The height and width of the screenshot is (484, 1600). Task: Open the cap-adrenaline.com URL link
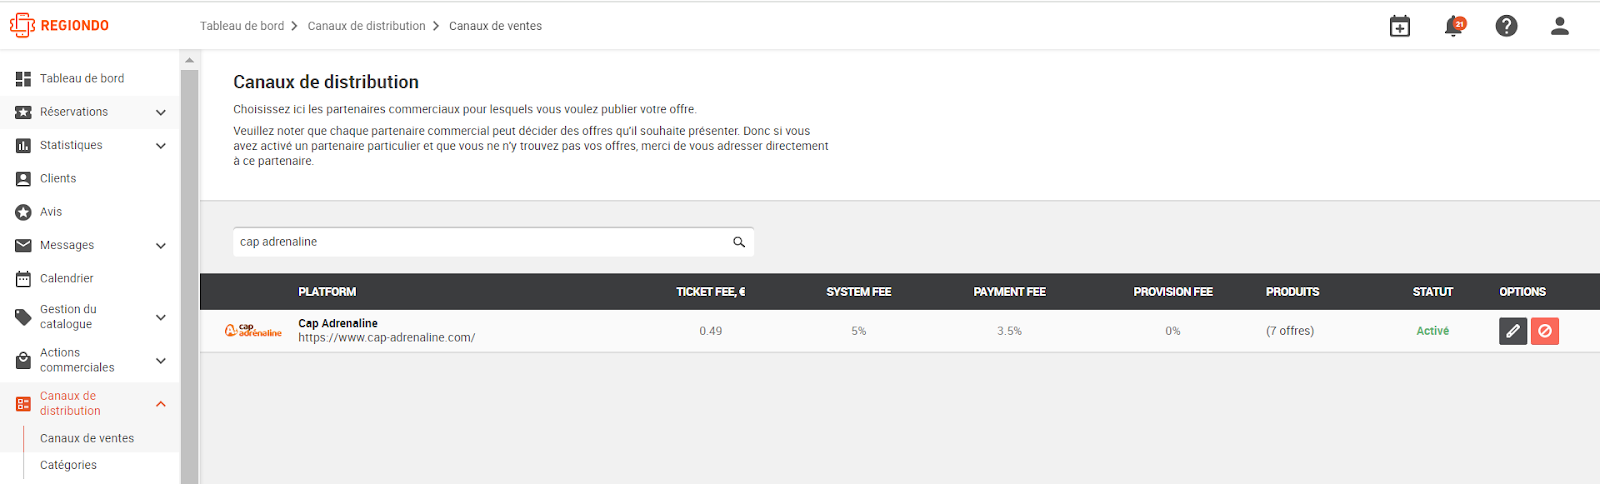[x=386, y=338]
